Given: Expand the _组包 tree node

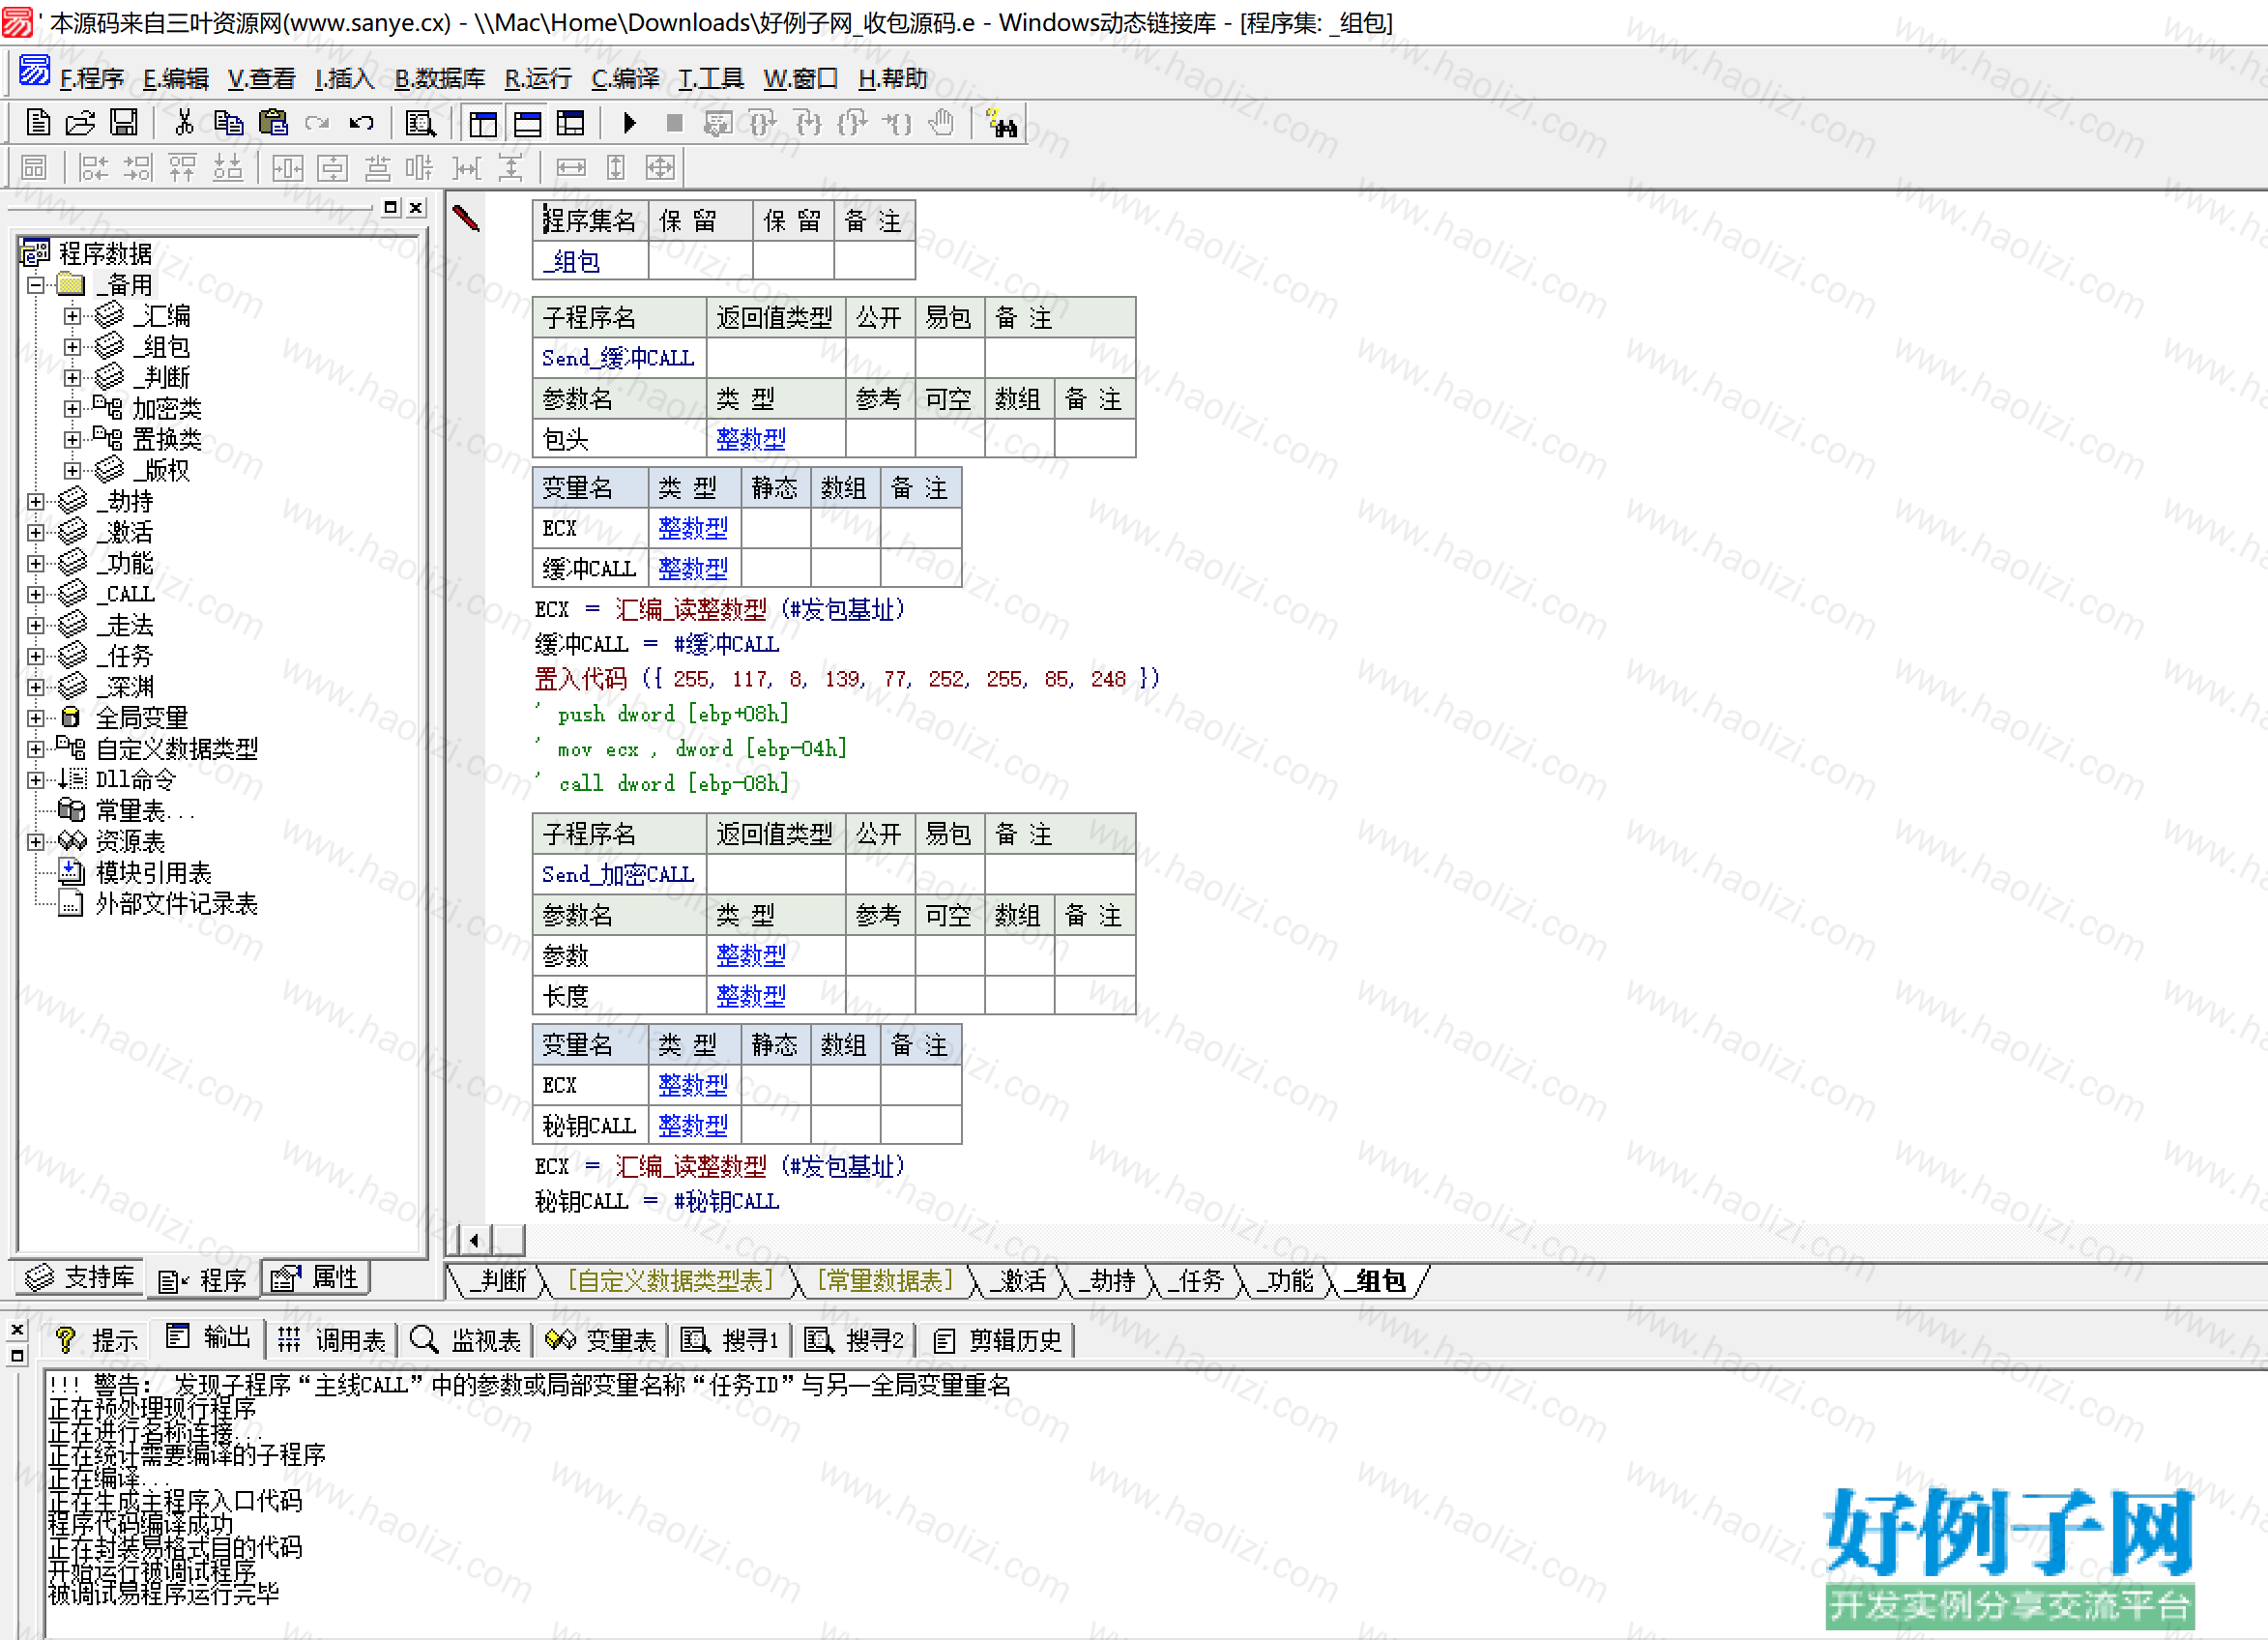Looking at the screenshot, I should click(72, 347).
